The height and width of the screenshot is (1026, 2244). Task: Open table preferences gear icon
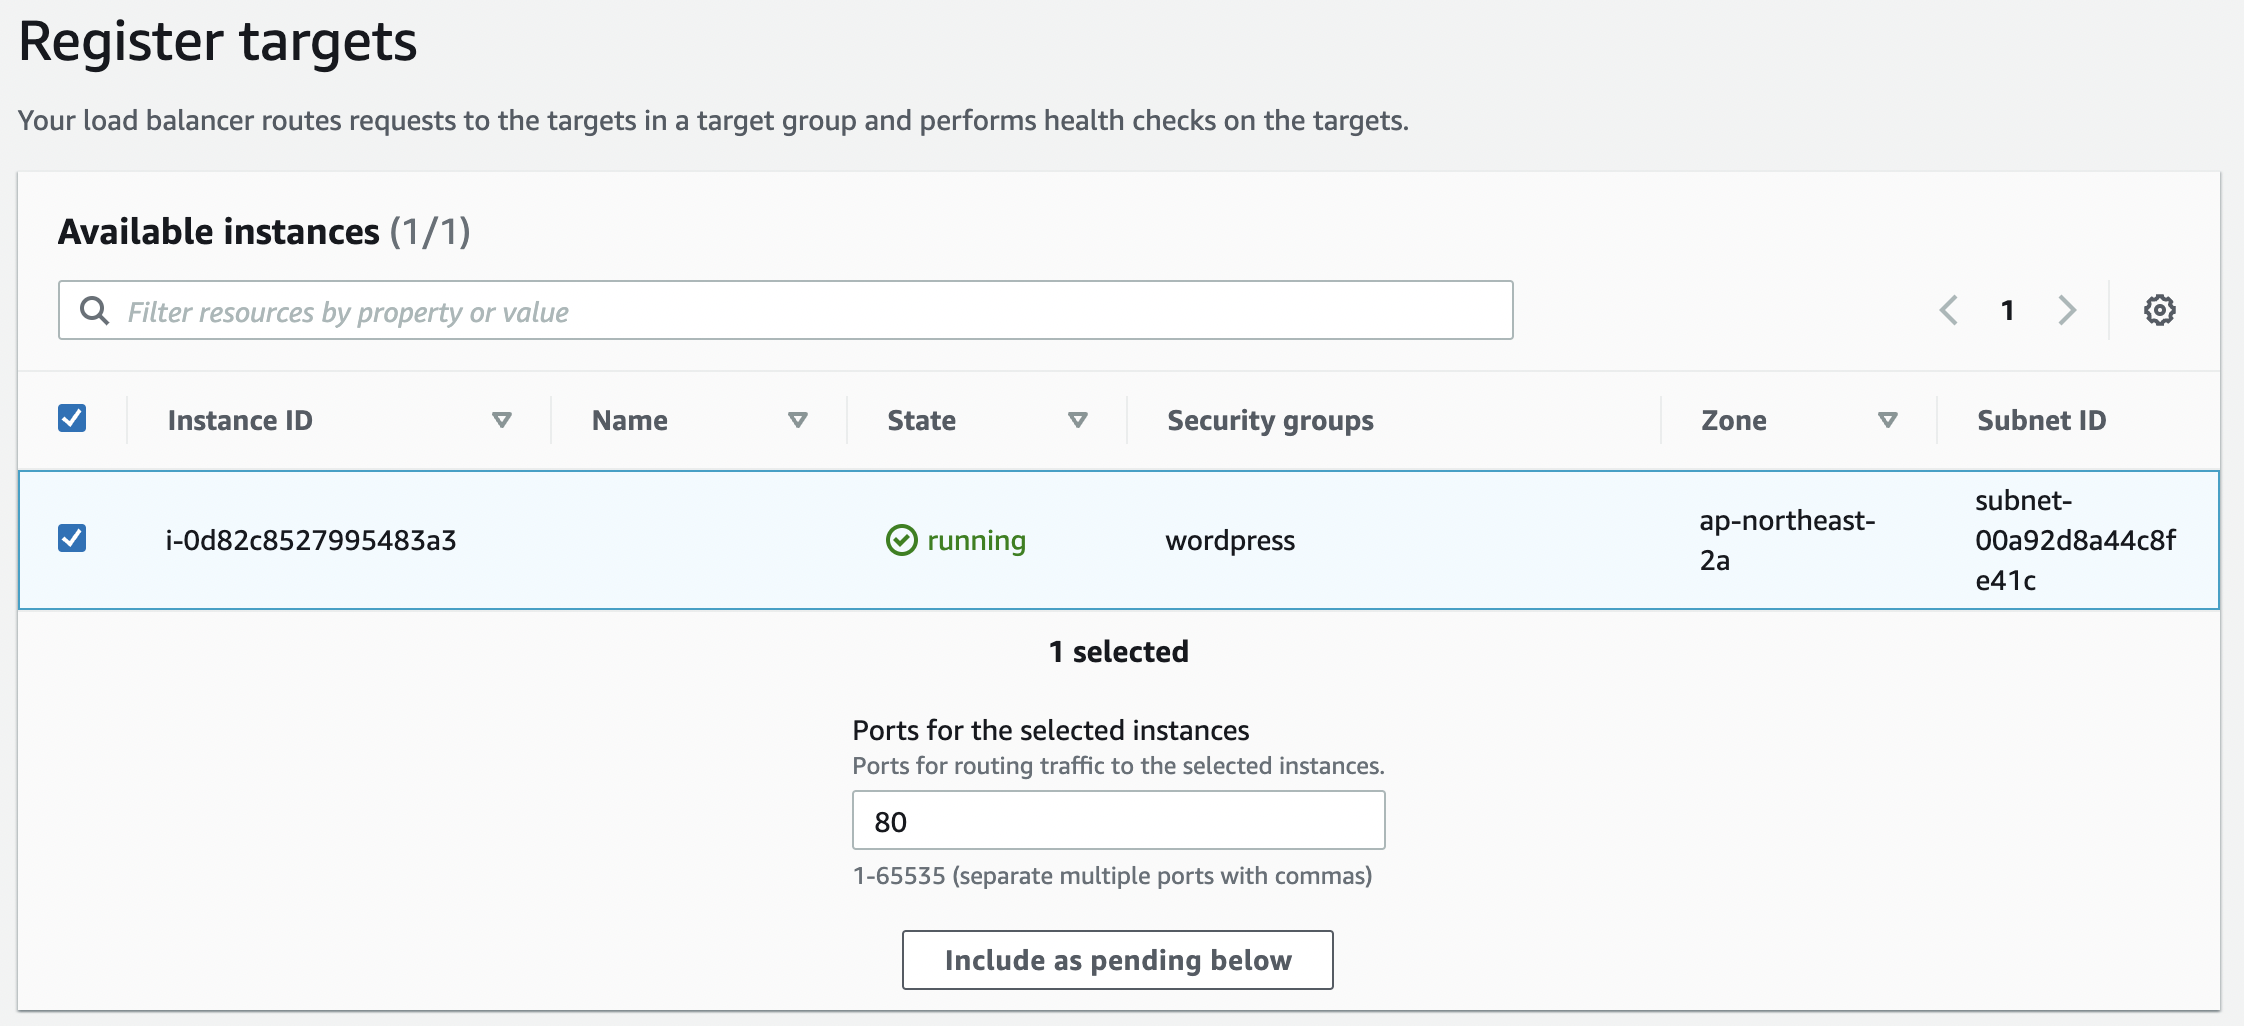(2159, 310)
